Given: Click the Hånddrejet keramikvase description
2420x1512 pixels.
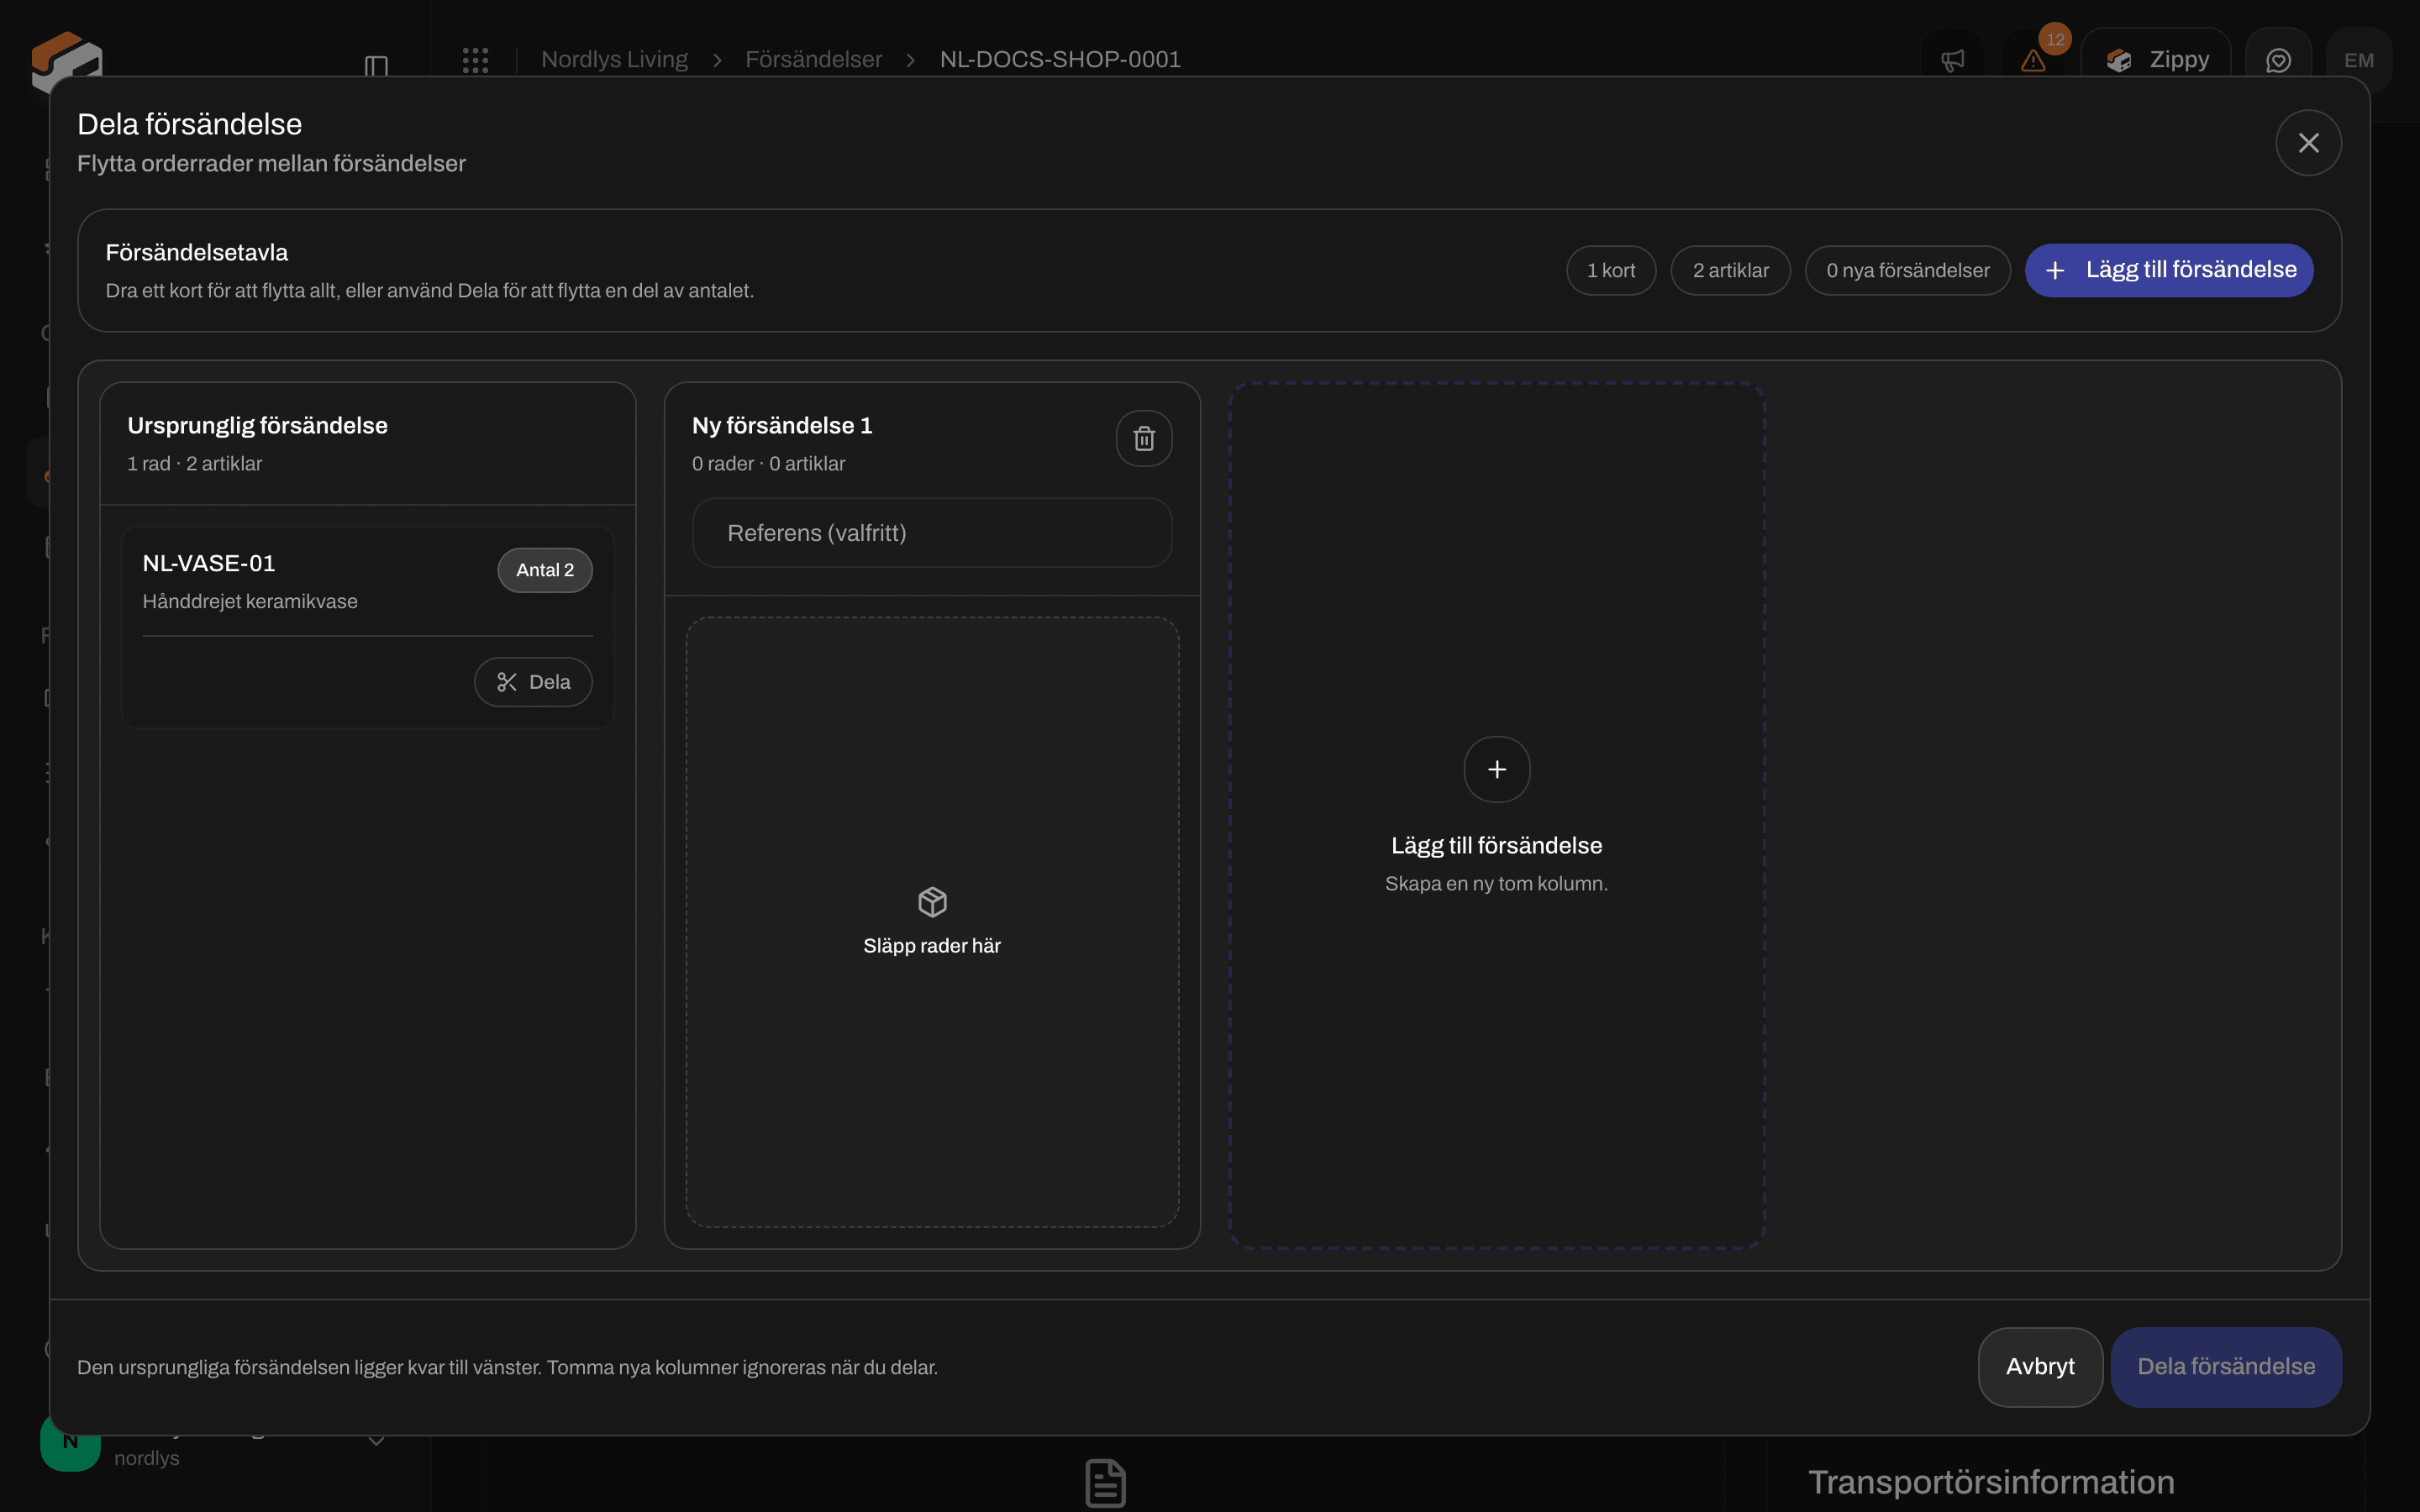Looking at the screenshot, I should [x=250, y=601].
